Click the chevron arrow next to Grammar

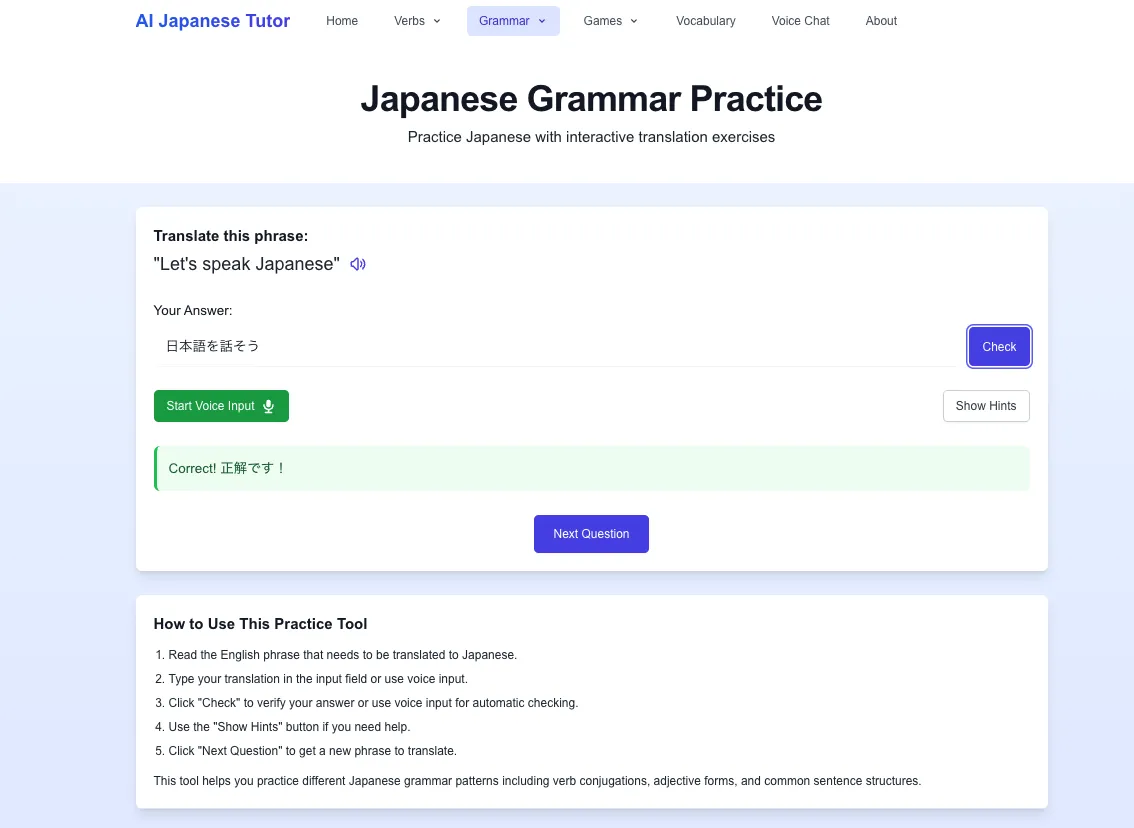542,21
